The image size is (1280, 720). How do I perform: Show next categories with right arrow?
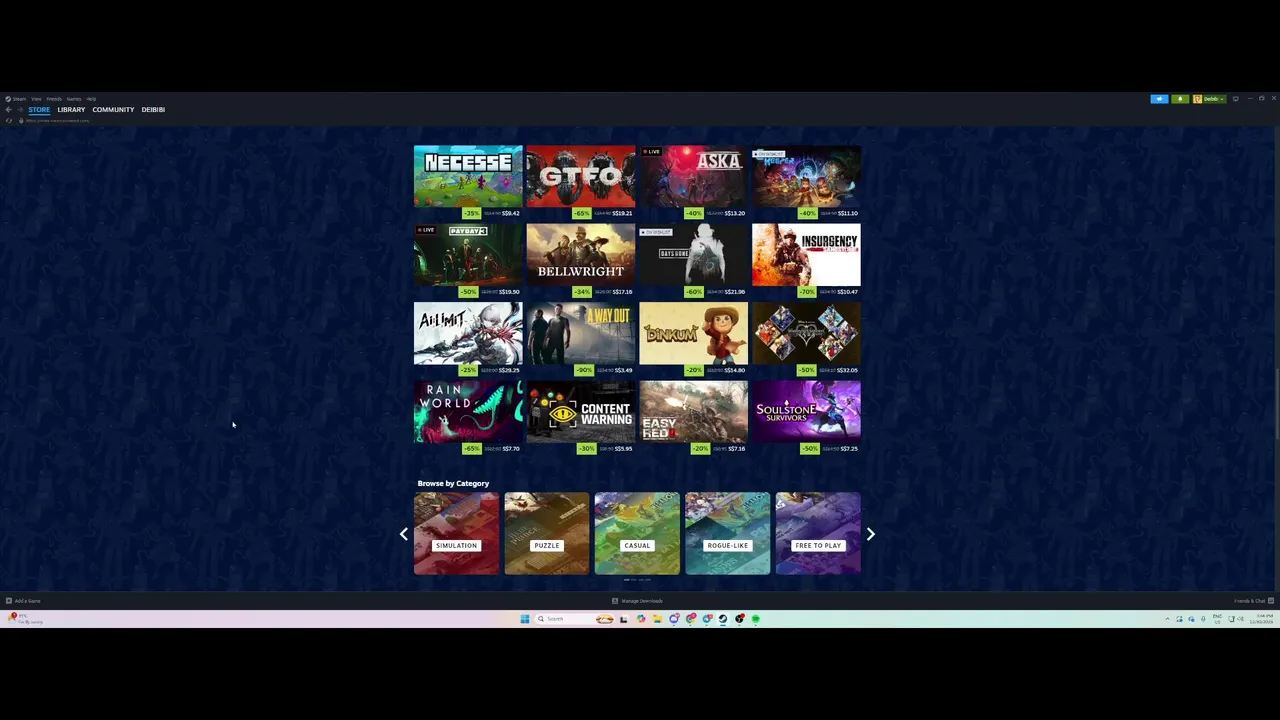[x=870, y=534]
